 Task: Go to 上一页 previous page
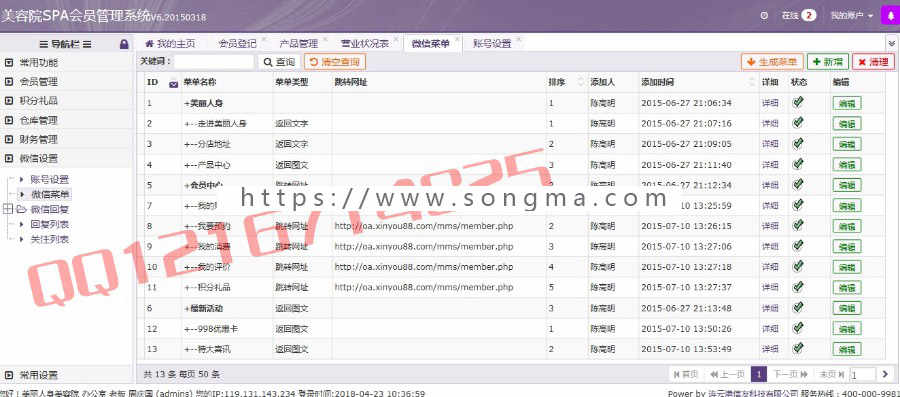point(727,375)
